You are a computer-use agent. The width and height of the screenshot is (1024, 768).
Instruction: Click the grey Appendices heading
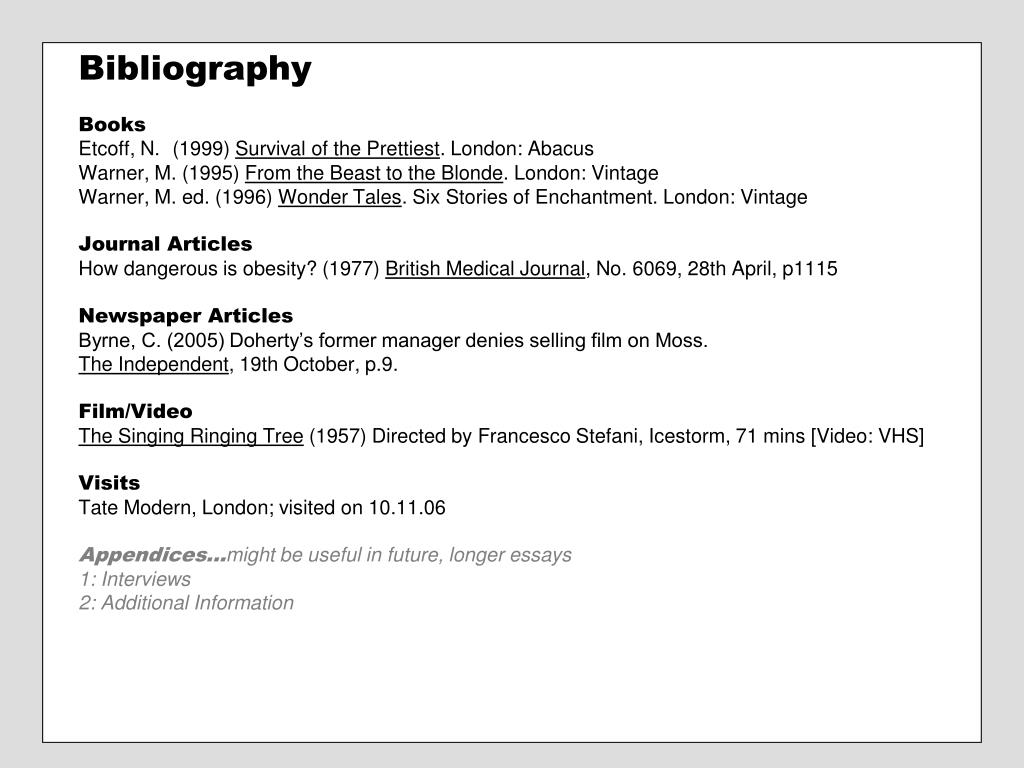pos(153,555)
